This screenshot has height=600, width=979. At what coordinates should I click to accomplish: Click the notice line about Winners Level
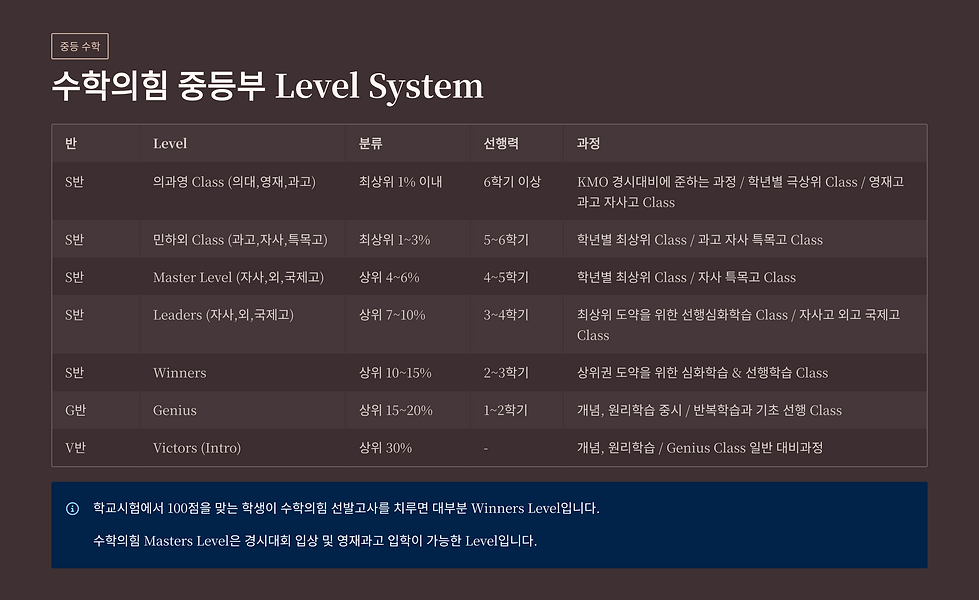click(347, 508)
